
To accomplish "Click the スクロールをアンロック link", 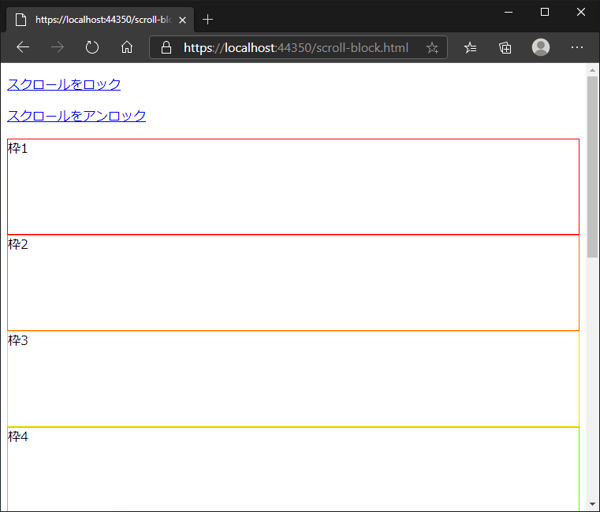I will 77,116.
